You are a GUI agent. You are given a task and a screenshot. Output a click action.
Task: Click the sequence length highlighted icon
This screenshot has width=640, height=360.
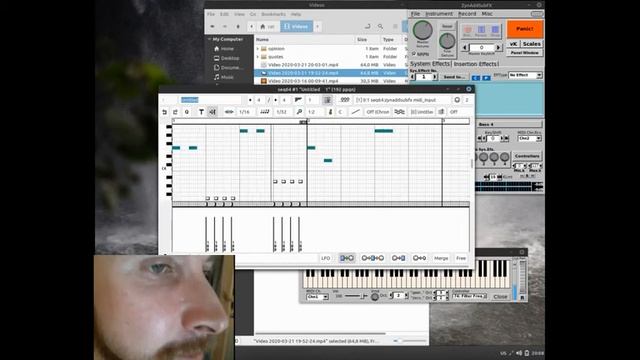(x=327, y=100)
